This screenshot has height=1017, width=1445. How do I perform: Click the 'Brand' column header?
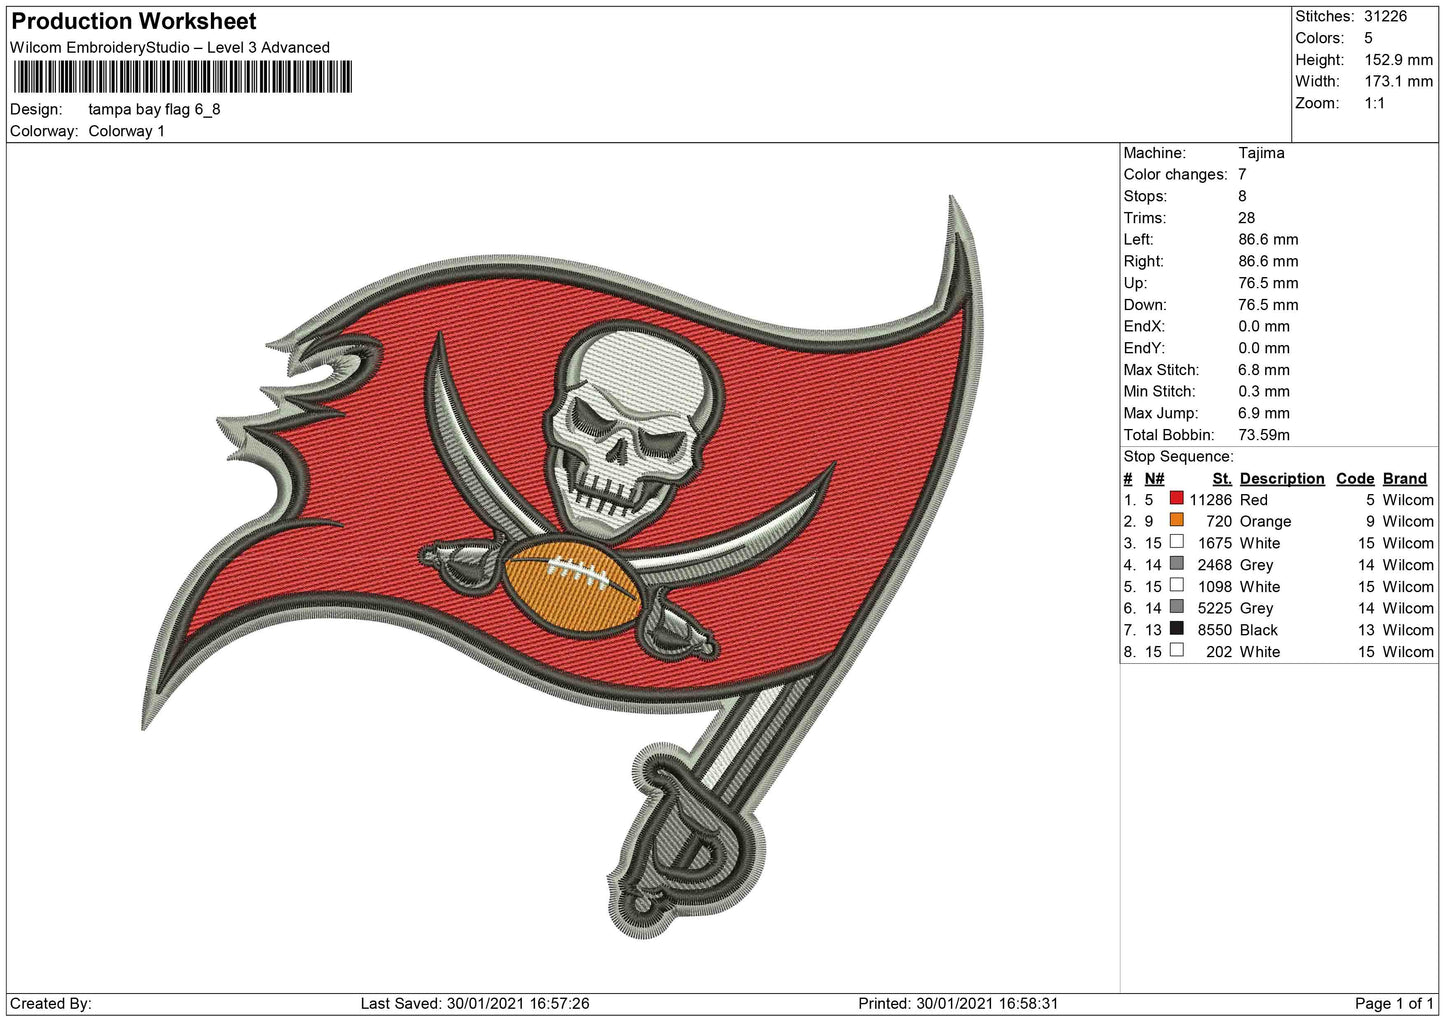pos(1405,479)
